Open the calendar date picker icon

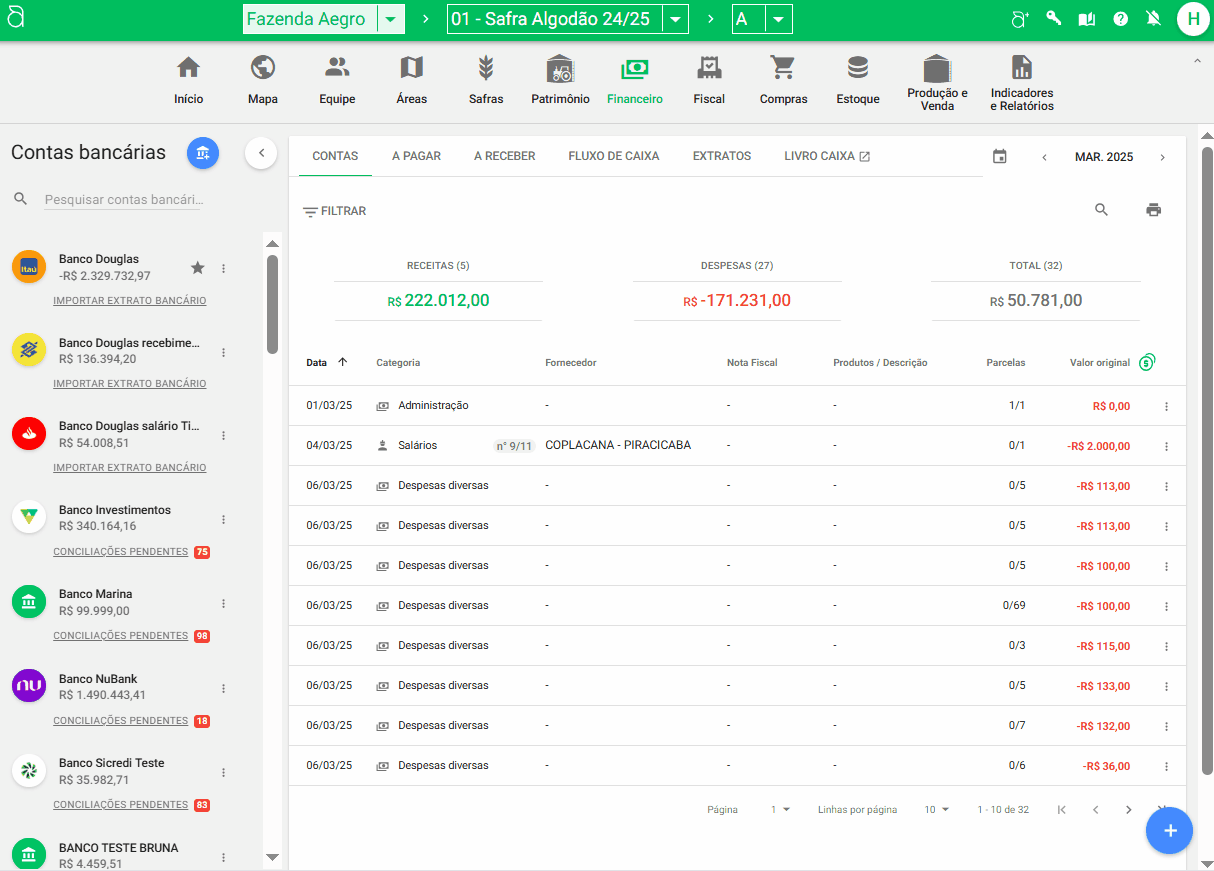999,157
